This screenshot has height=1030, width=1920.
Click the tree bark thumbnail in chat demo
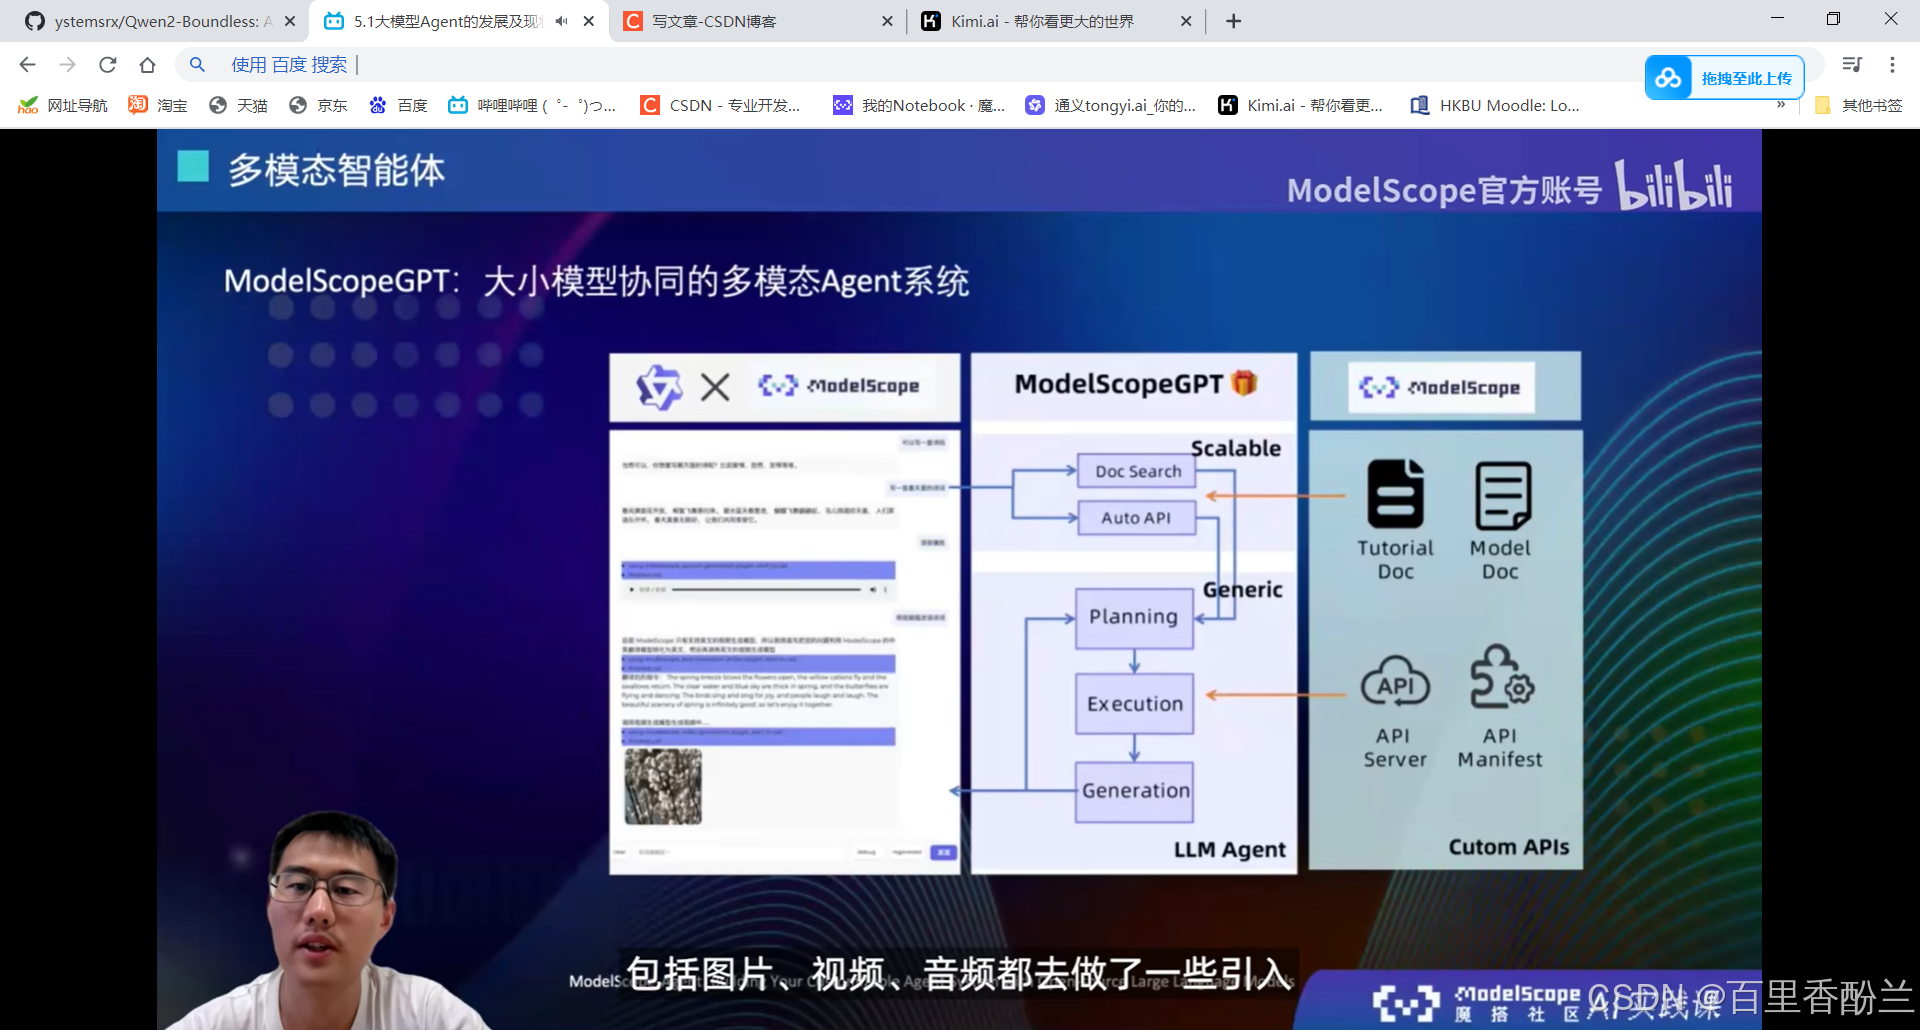pos(663,786)
